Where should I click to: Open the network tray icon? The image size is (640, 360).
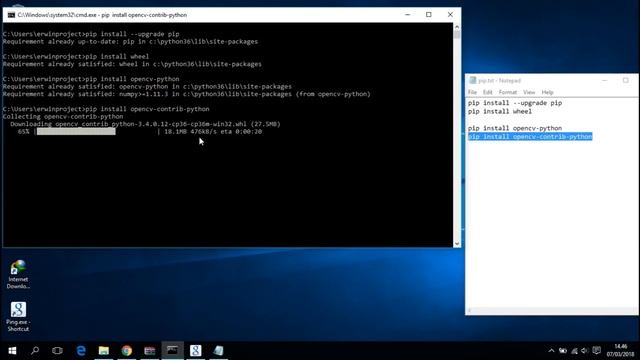[574, 351]
